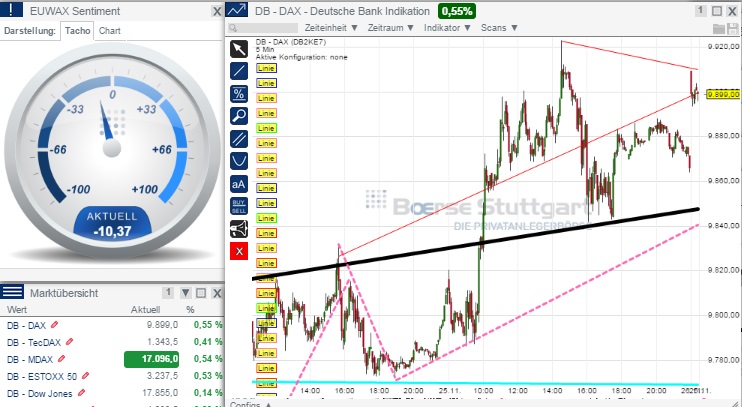742x407 pixels.
Task: Click the DB - DAX (DB2KE7) chart legend text
Action: coord(291,42)
